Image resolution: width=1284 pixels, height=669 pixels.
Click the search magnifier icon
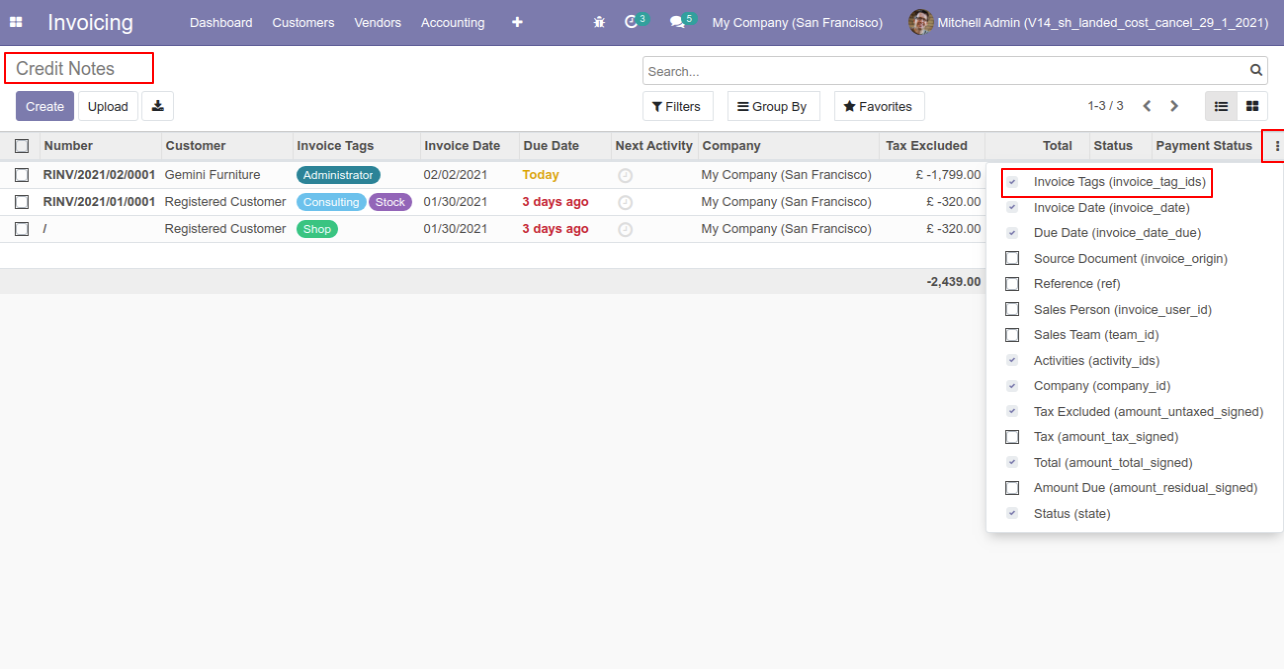(x=1256, y=71)
